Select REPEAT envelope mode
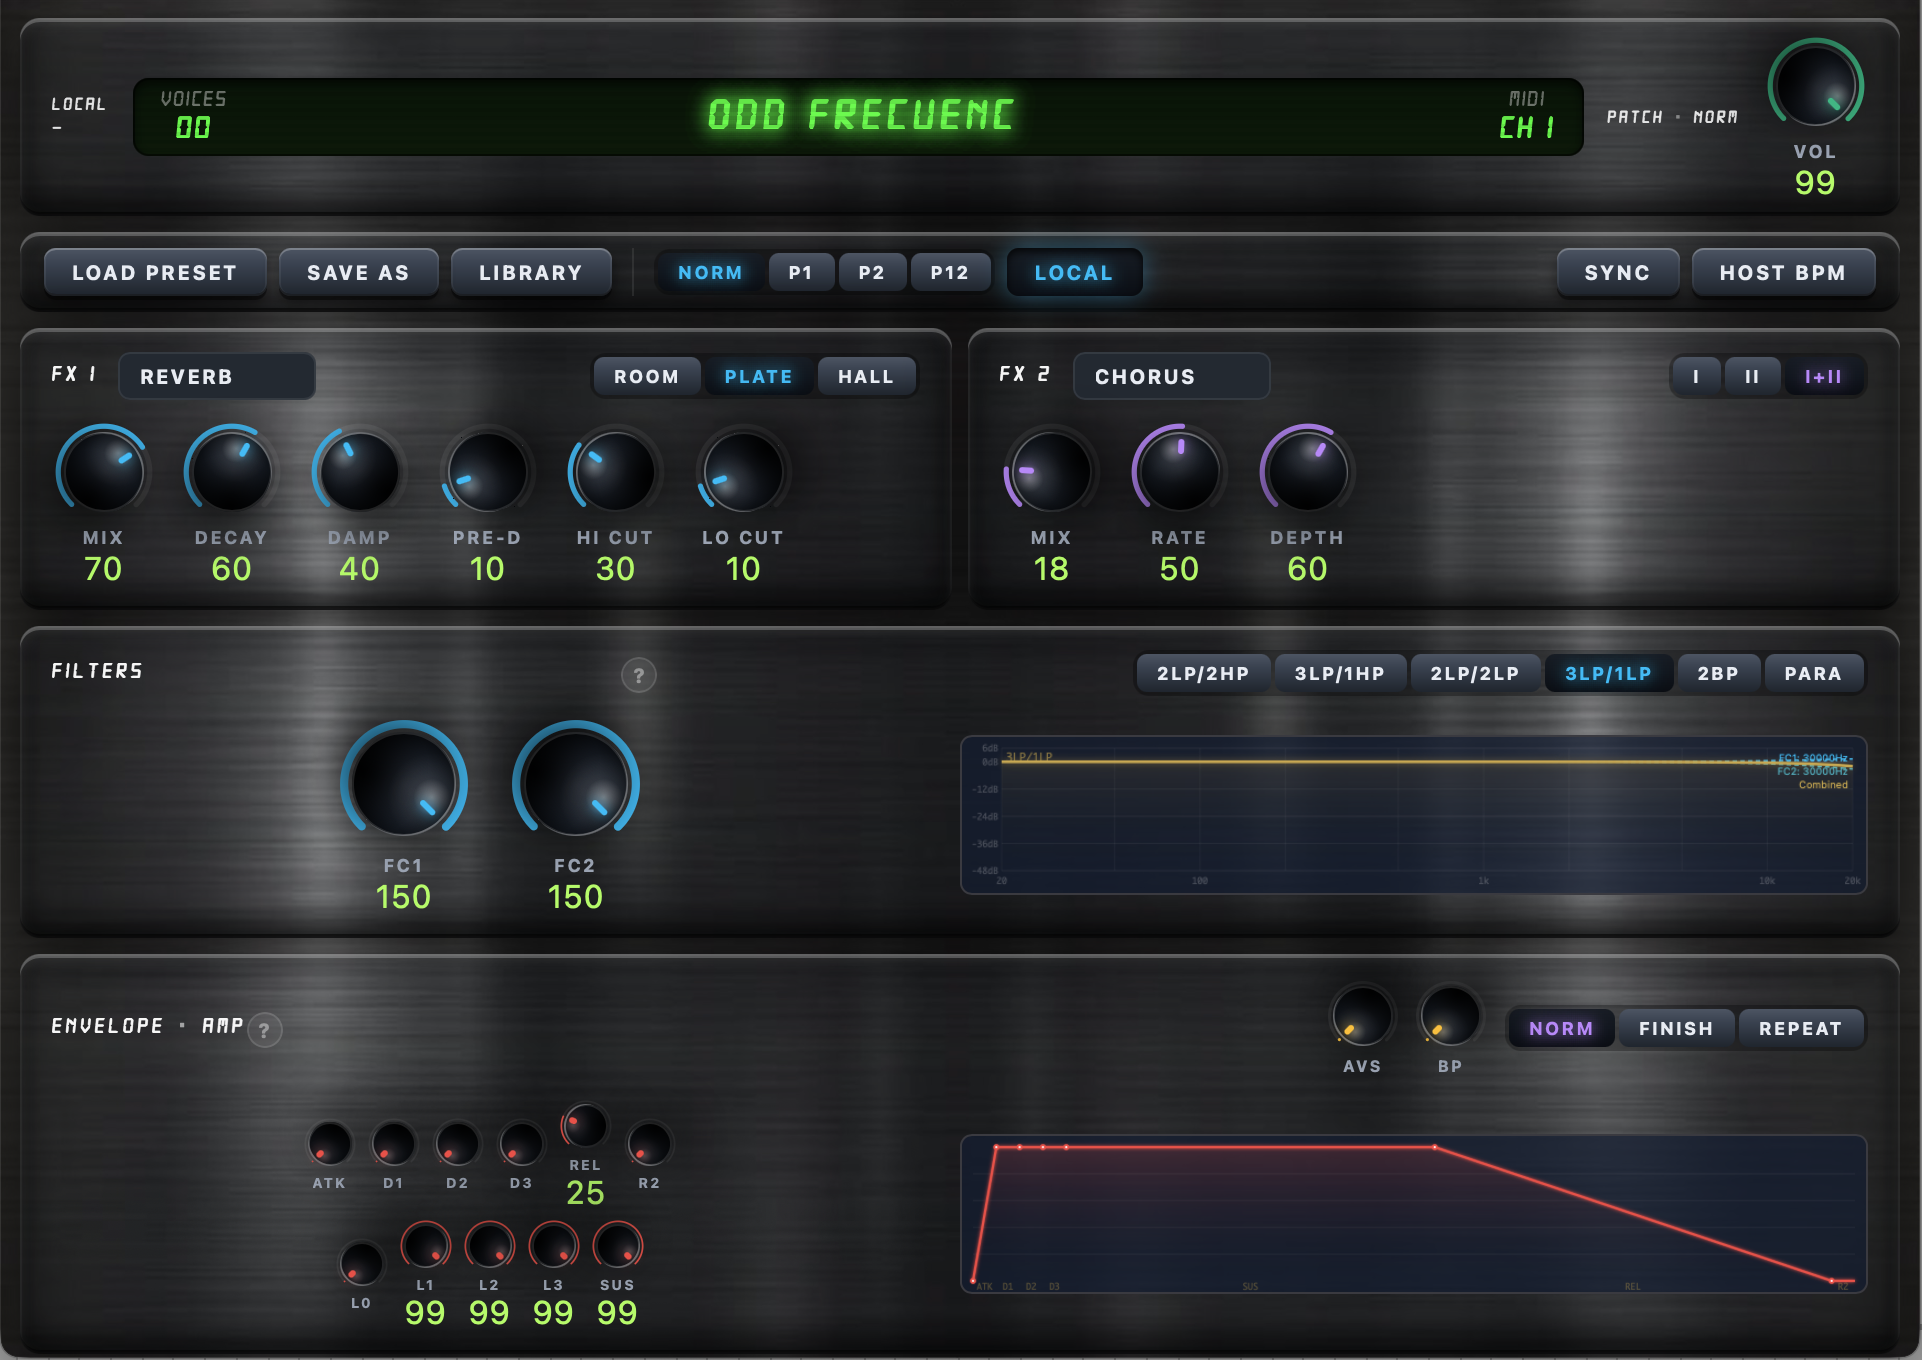The width and height of the screenshot is (1922, 1360). pyautogui.click(x=1801, y=1029)
